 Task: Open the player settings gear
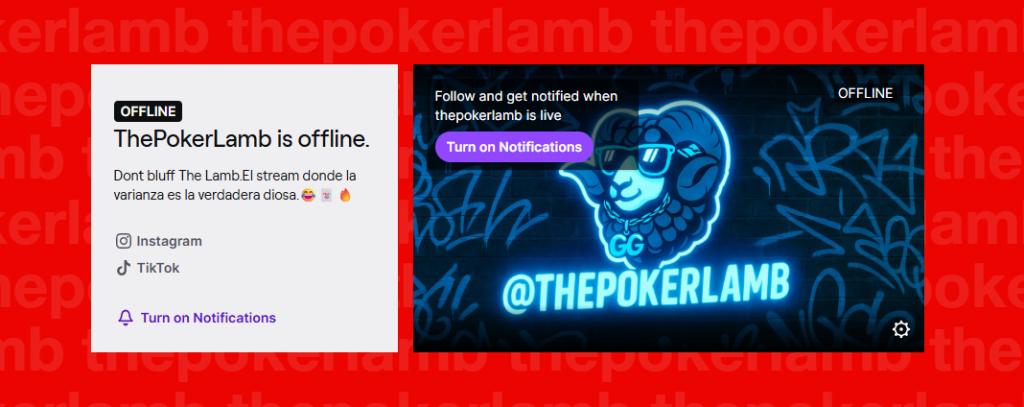[x=901, y=329]
